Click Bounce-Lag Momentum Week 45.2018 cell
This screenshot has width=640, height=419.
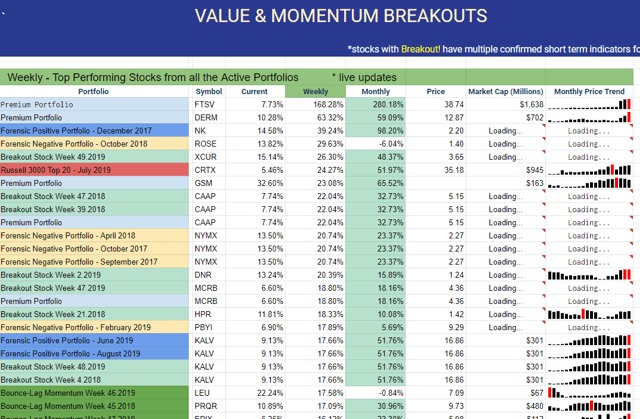point(94,406)
